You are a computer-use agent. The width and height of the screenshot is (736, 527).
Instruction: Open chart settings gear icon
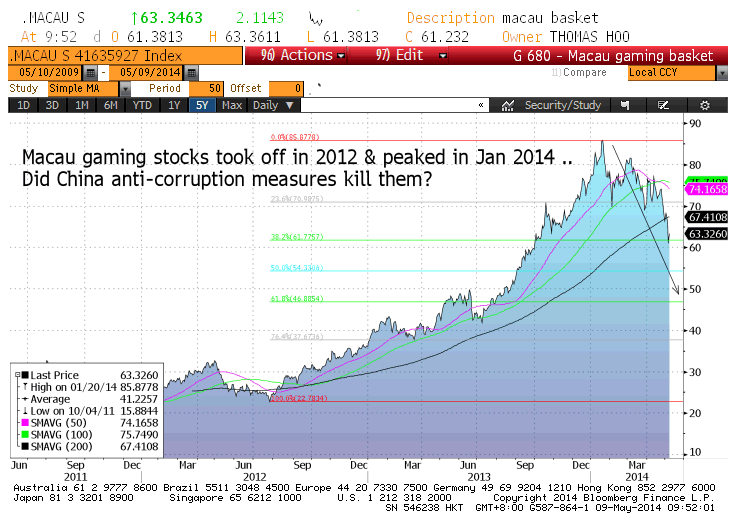[x=704, y=104]
